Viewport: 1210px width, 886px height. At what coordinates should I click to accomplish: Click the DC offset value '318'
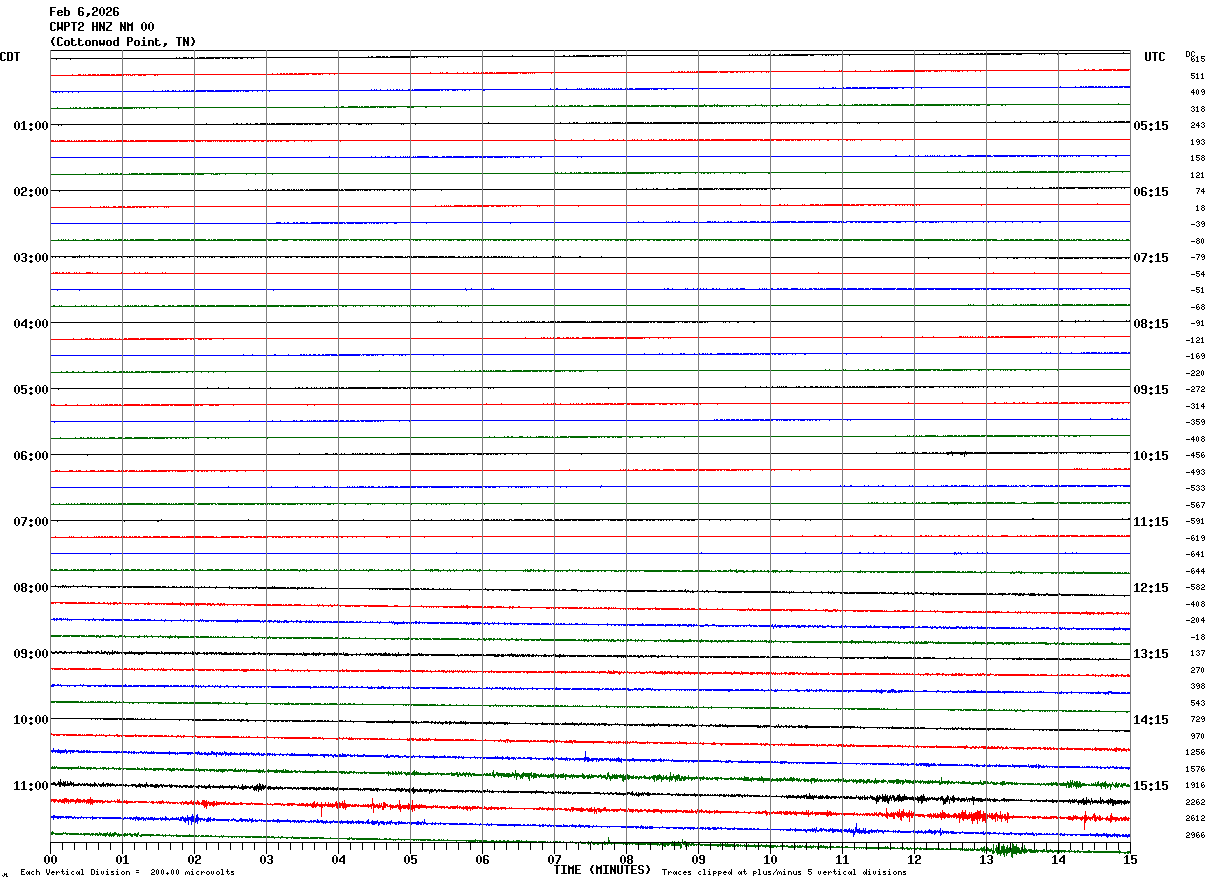coord(1197,109)
